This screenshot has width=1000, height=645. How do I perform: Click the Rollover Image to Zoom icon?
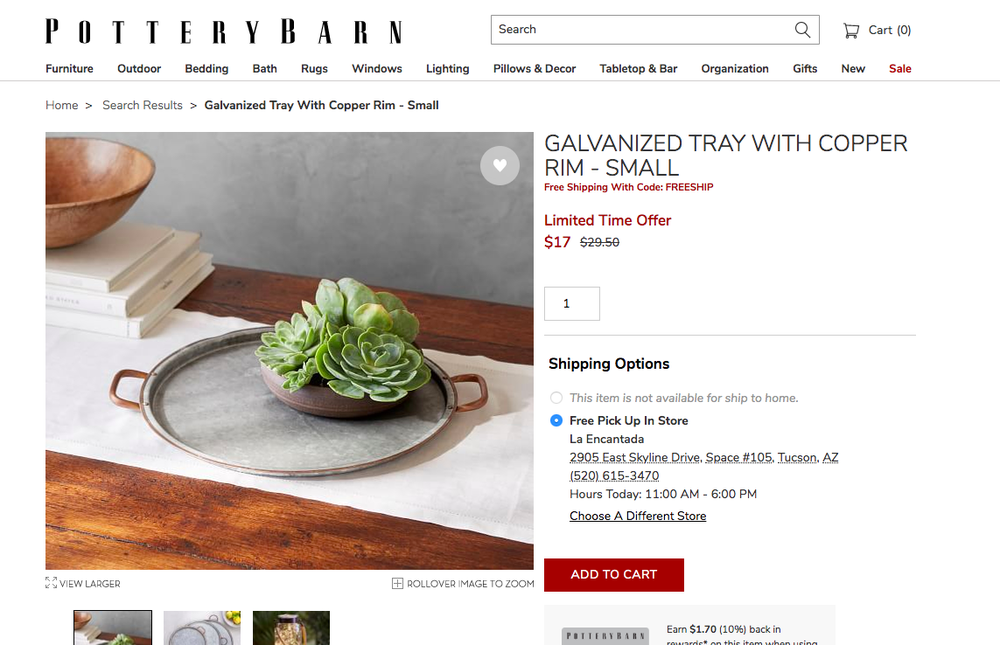click(397, 583)
